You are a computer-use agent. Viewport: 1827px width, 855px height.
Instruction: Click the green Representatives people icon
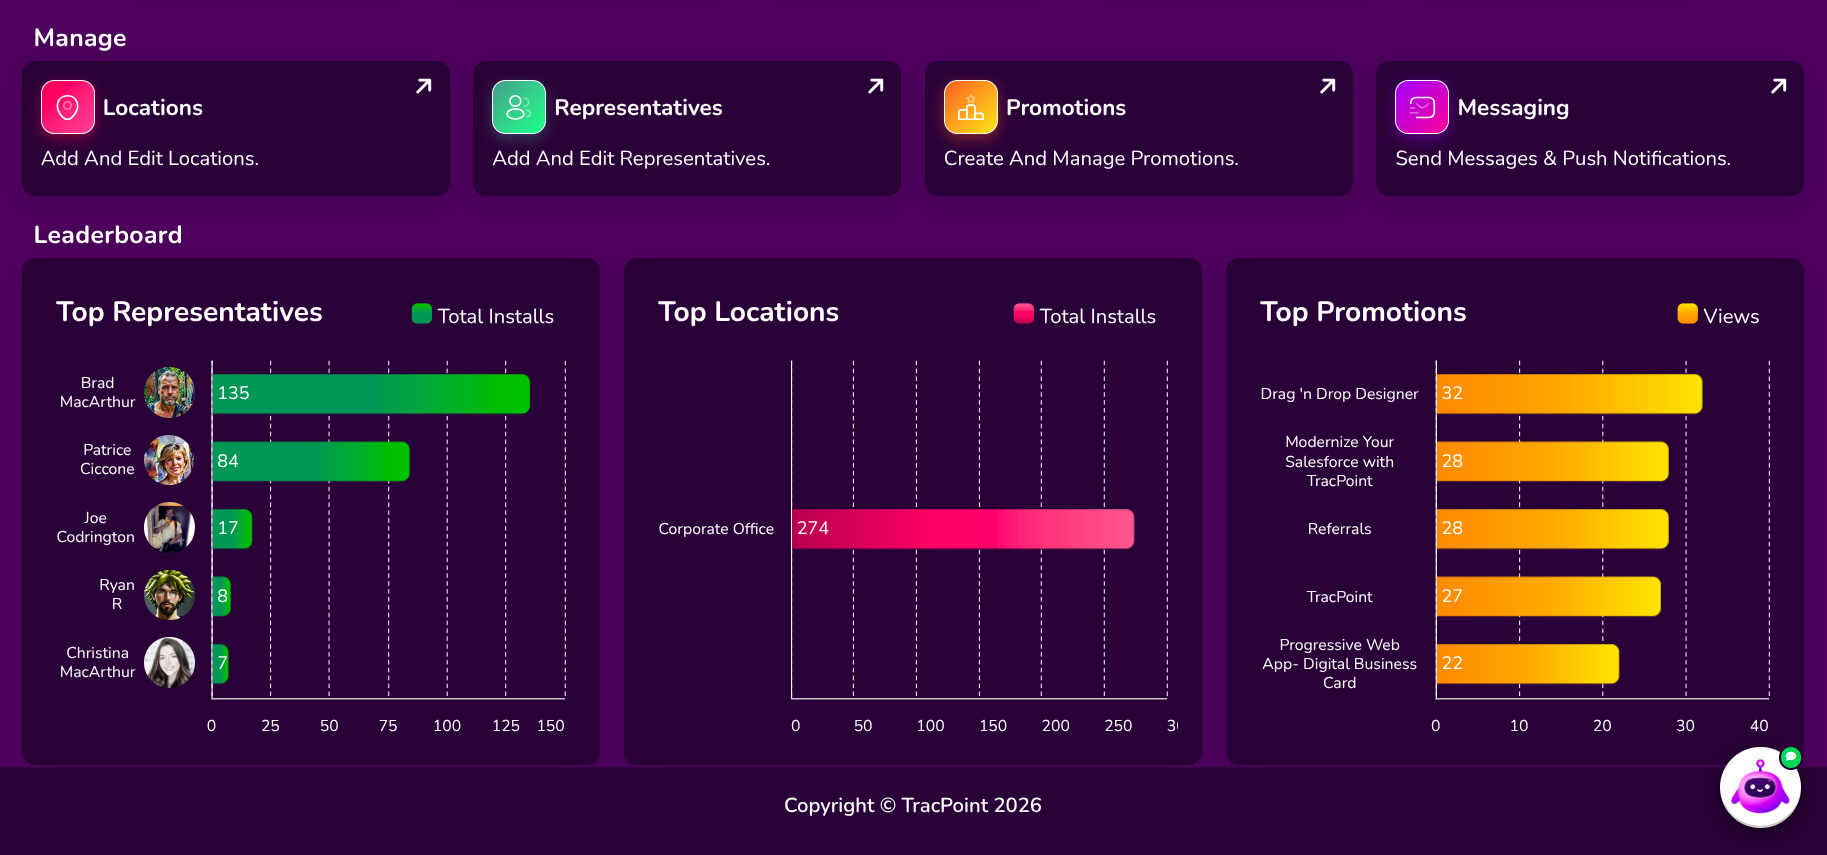click(519, 107)
